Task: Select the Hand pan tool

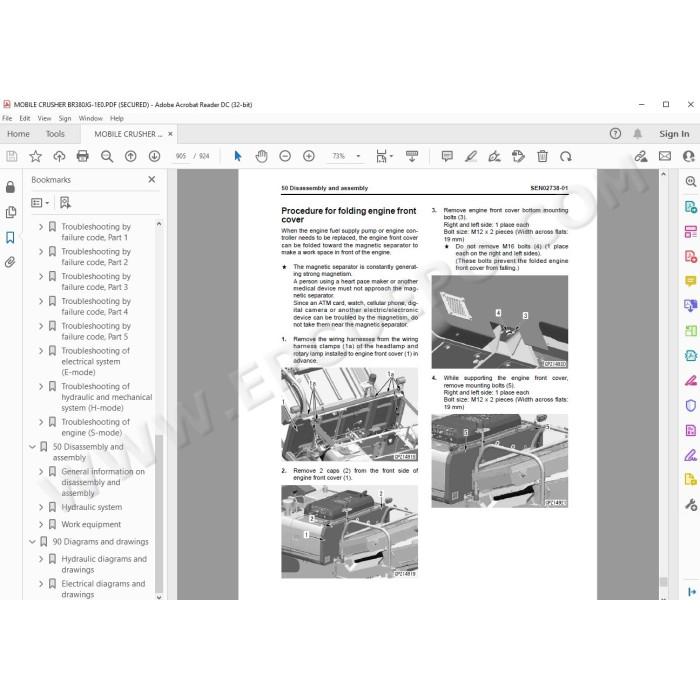Action: click(x=261, y=156)
